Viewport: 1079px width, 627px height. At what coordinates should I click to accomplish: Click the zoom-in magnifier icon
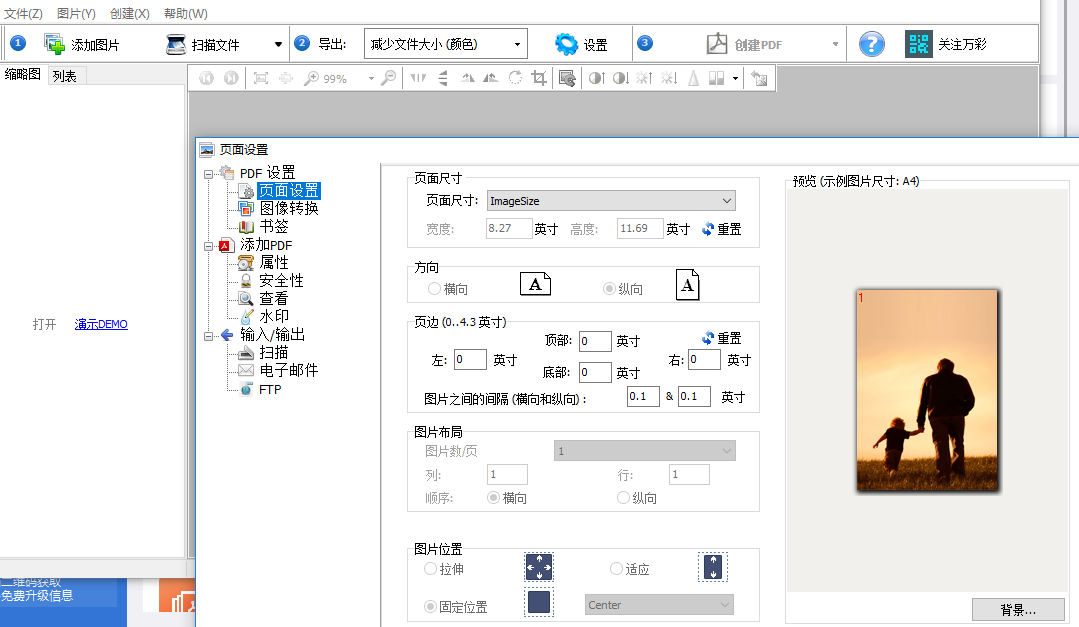[x=311, y=77]
